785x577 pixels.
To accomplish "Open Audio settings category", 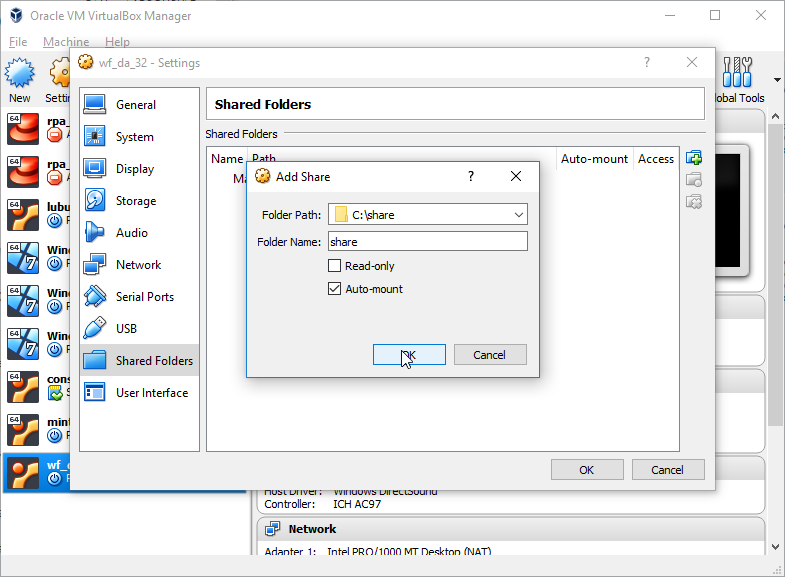I will coord(139,233).
